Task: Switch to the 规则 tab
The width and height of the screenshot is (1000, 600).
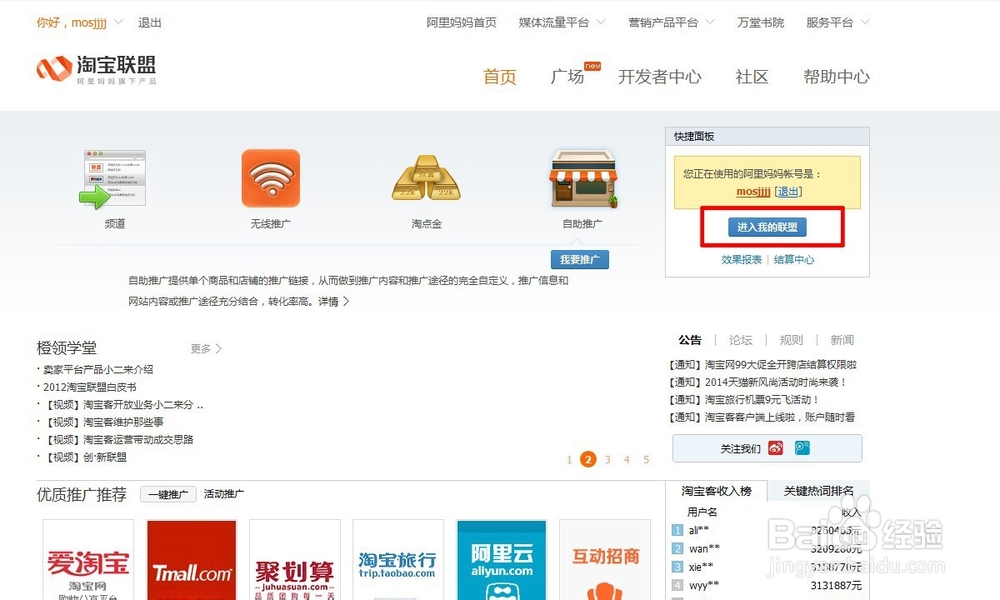Action: pyautogui.click(x=791, y=340)
